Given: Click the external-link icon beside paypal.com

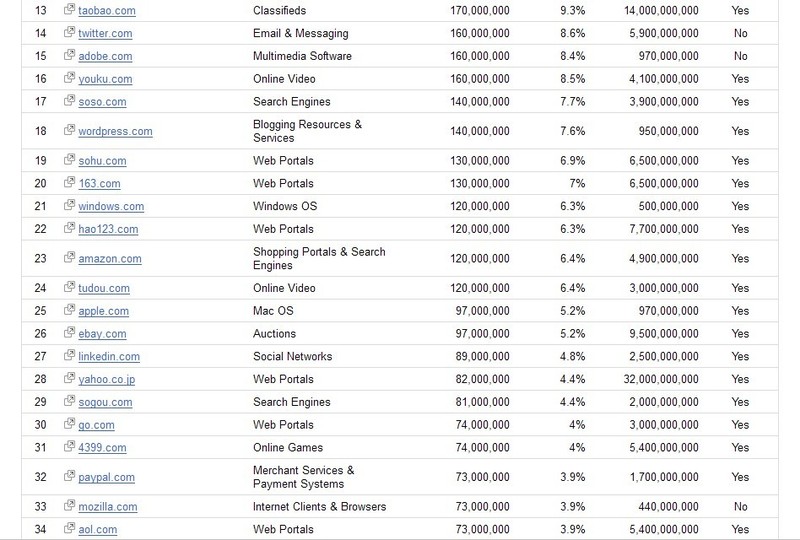Looking at the screenshot, I should [x=69, y=477].
